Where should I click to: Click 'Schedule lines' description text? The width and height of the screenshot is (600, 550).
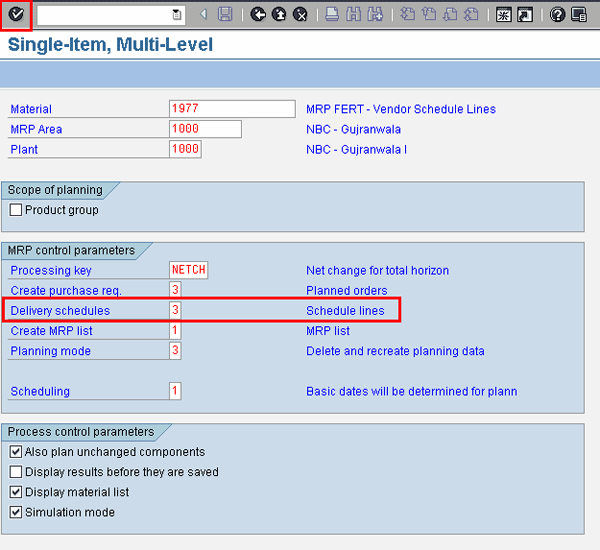(x=345, y=311)
